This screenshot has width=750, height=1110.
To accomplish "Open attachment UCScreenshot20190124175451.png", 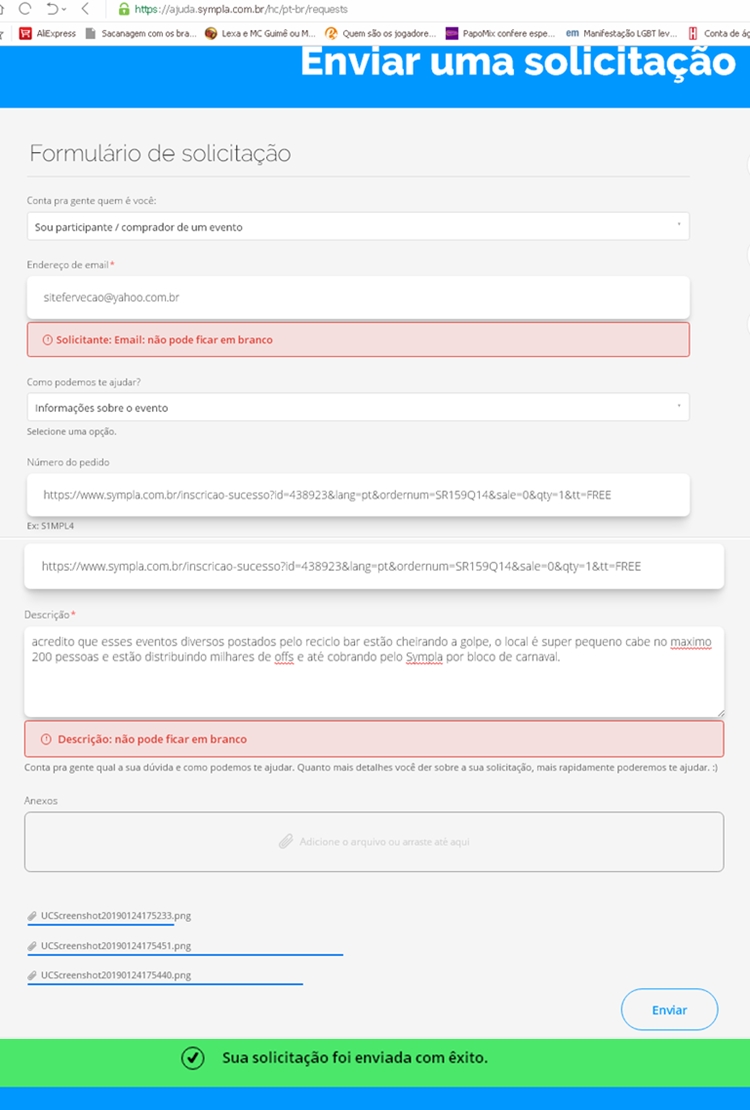I will (x=115, y=945).
